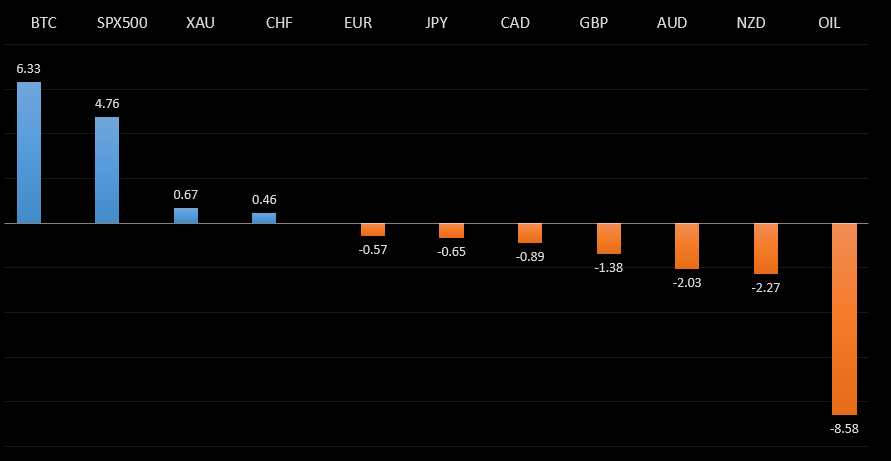Click the 6.33 data value label
Viewport: 891px width, 461px height.
coord(28,68)
